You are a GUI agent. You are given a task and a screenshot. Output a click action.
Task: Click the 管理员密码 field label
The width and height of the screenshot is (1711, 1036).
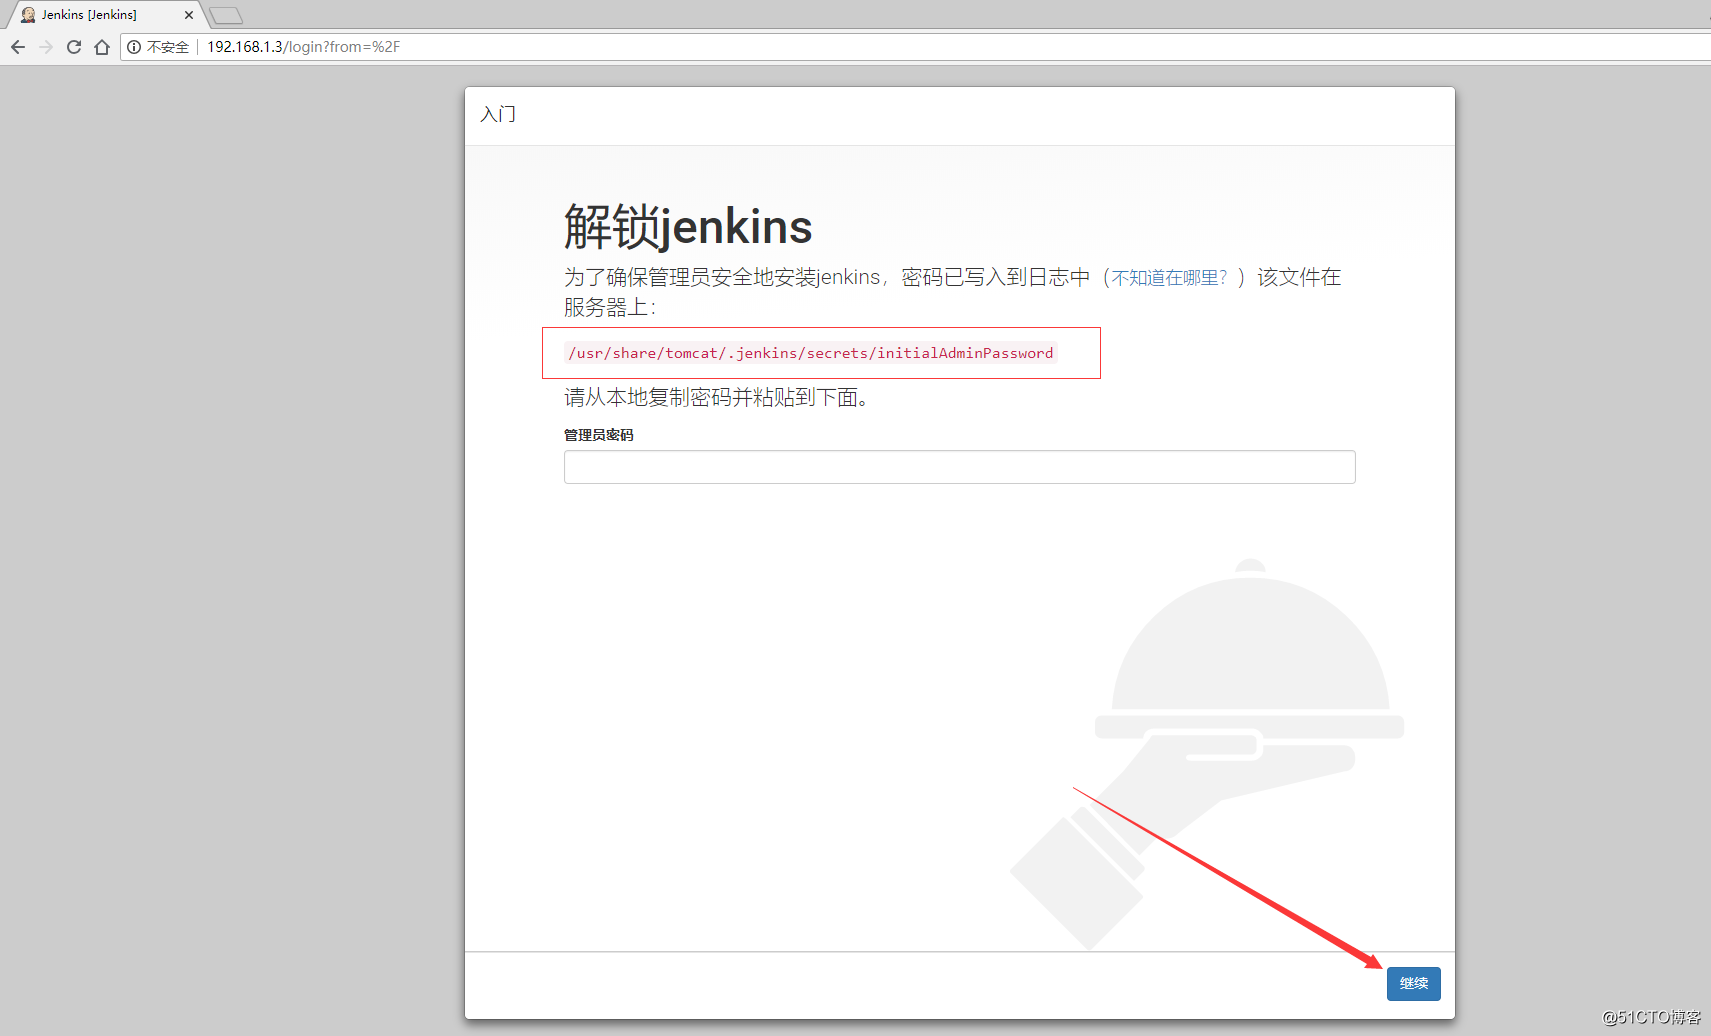pyautogui.click(x=599, y=435)
